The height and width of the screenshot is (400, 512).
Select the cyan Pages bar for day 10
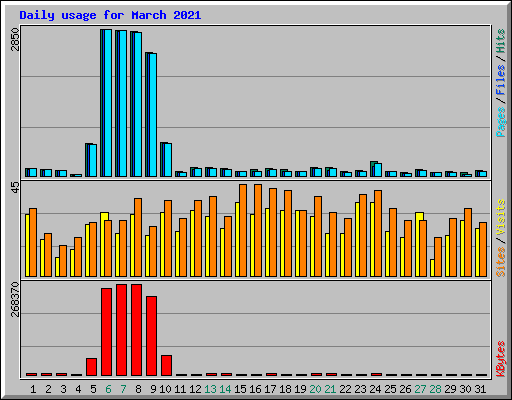(x=168, y=160)
